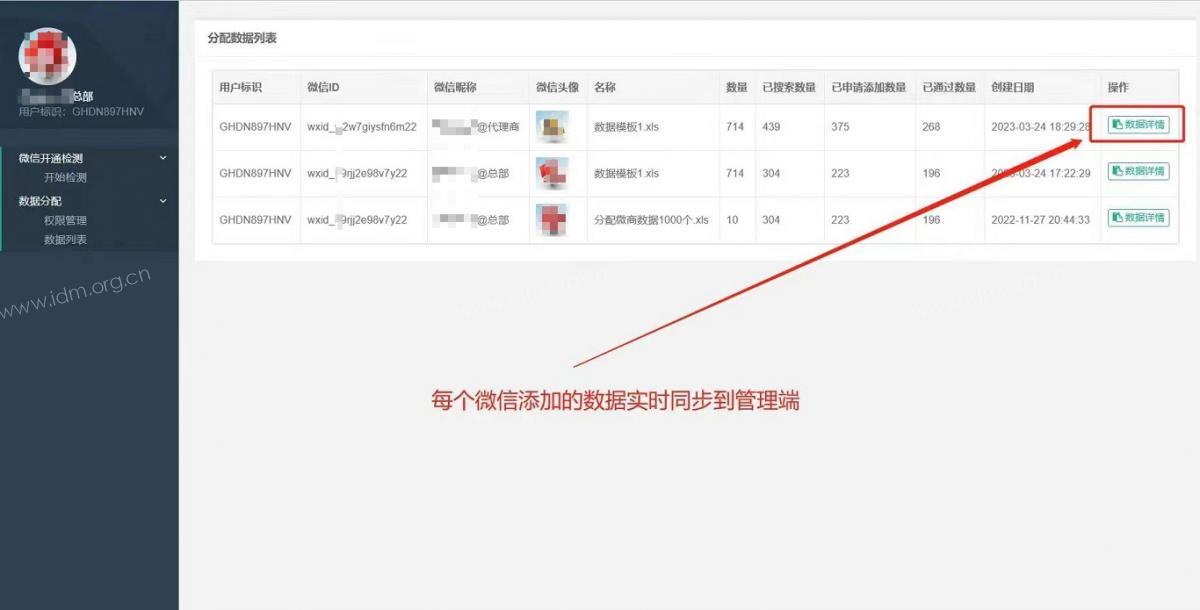This screenshot has height=610, width=1200.
Task: Open 开始检测 in the sidebar
Action: (x=65, y=177)
